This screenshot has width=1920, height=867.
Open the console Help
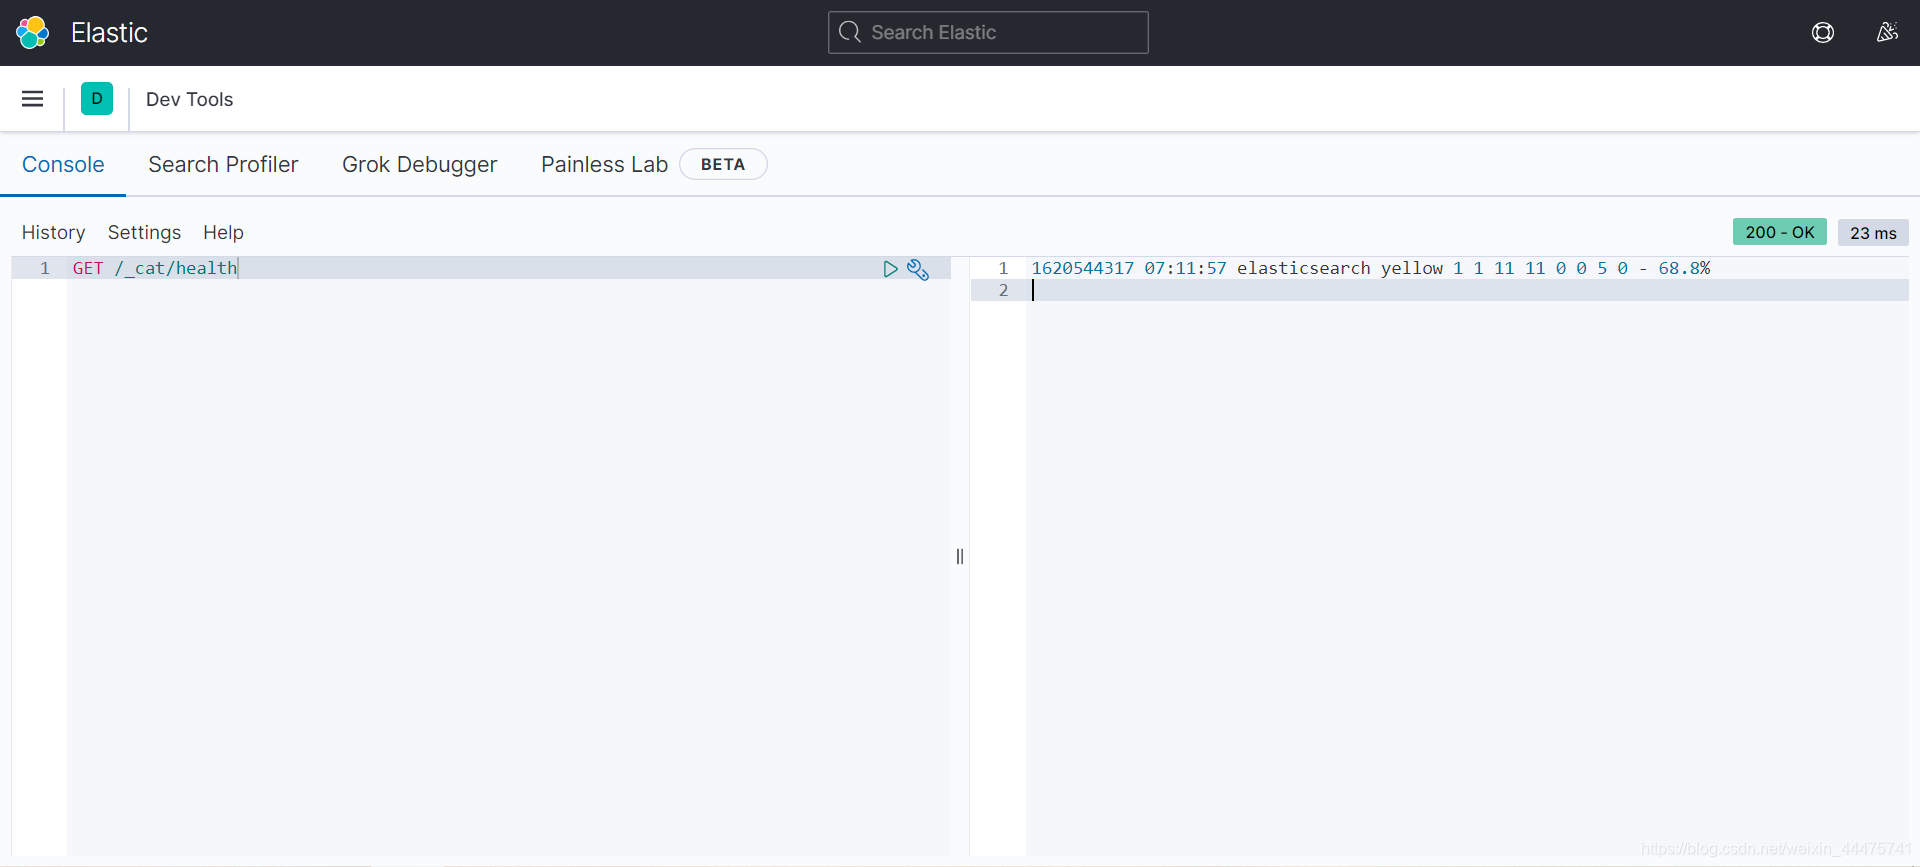click(x=223, y=232)
